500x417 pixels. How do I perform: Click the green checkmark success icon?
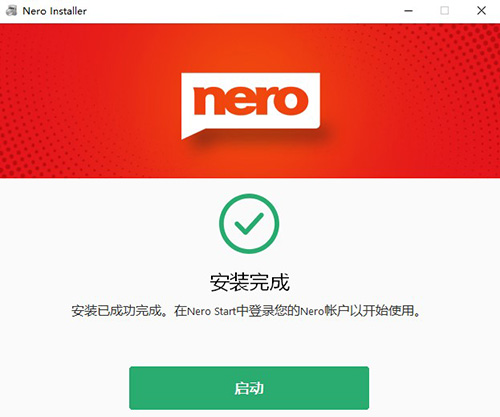coord(249,224)
